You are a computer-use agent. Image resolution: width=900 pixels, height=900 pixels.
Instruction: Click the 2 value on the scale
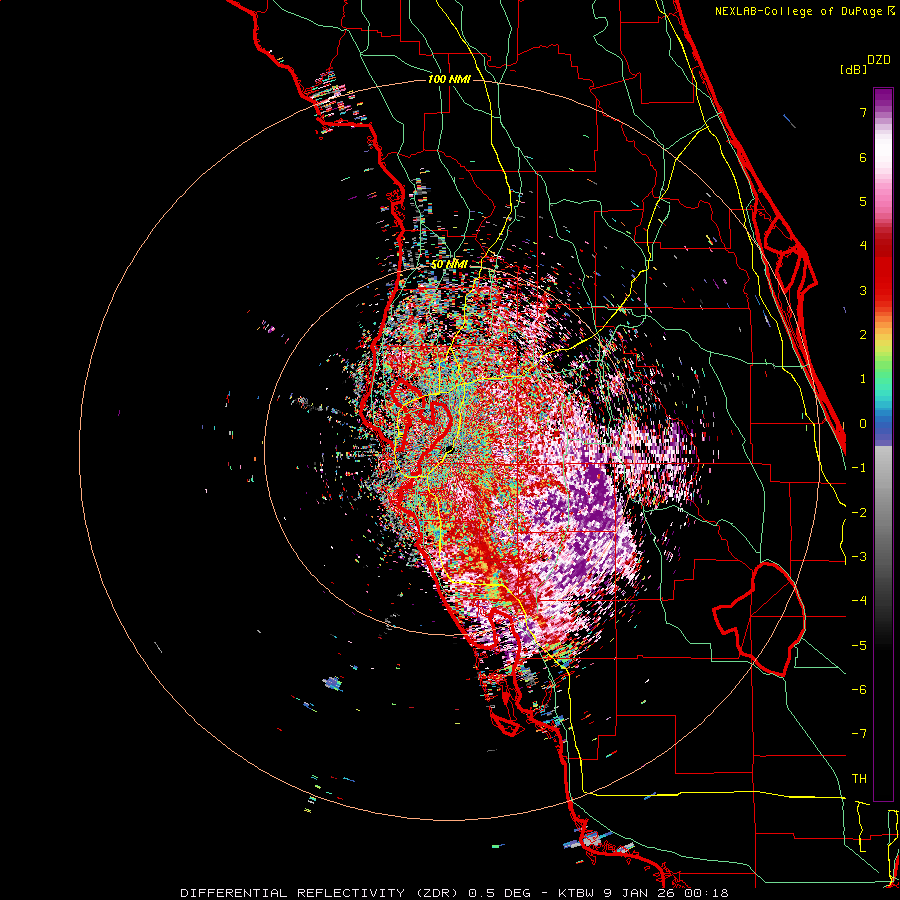pyautogui.click(x=863, y=335)
